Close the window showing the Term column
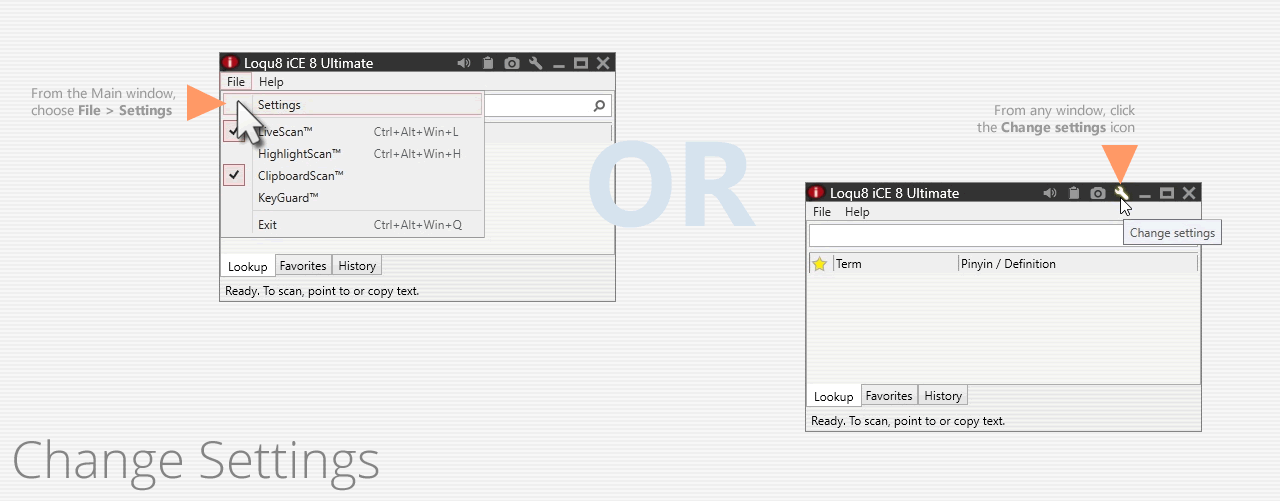Screen dimensions: 1280x501 click(x=1189, y=193)
